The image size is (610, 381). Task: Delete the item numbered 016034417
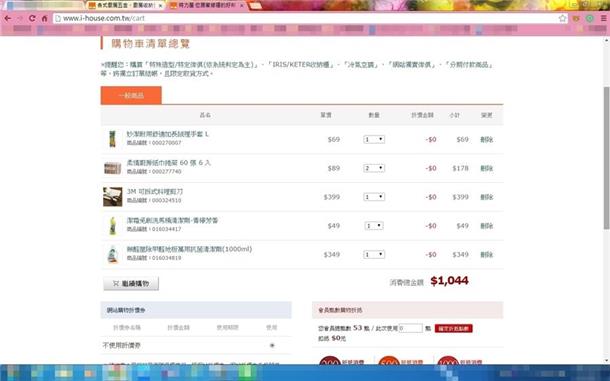point(487,226)
